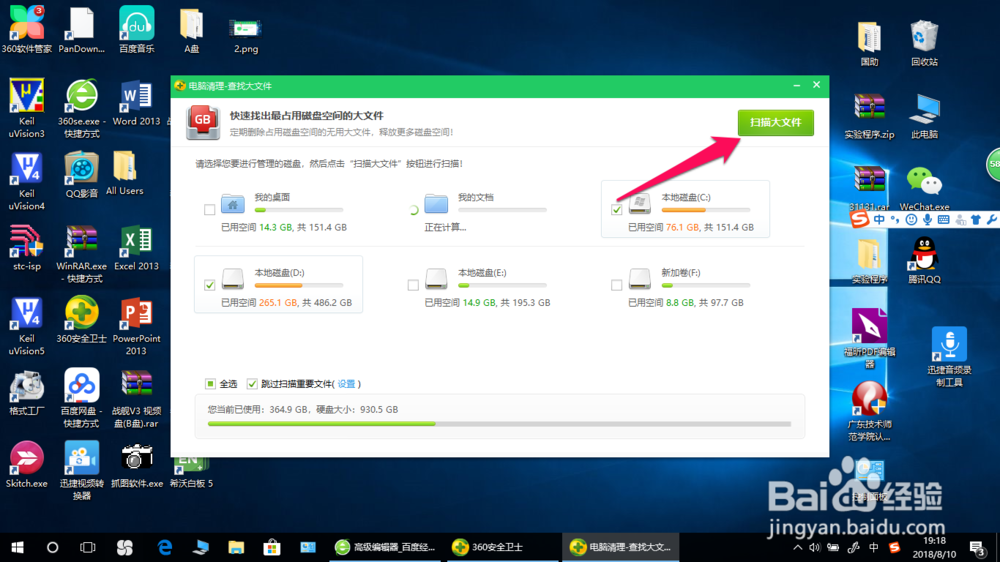Open PowerPoint 2013 desktop shortcut
Screen dimensions: 1000x562
point(136,327)
